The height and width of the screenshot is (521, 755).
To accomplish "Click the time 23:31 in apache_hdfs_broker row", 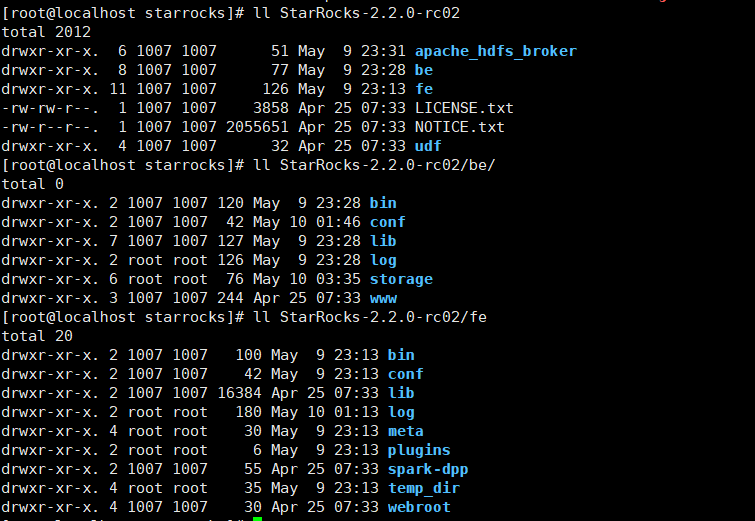I will (x=383, y=51).
